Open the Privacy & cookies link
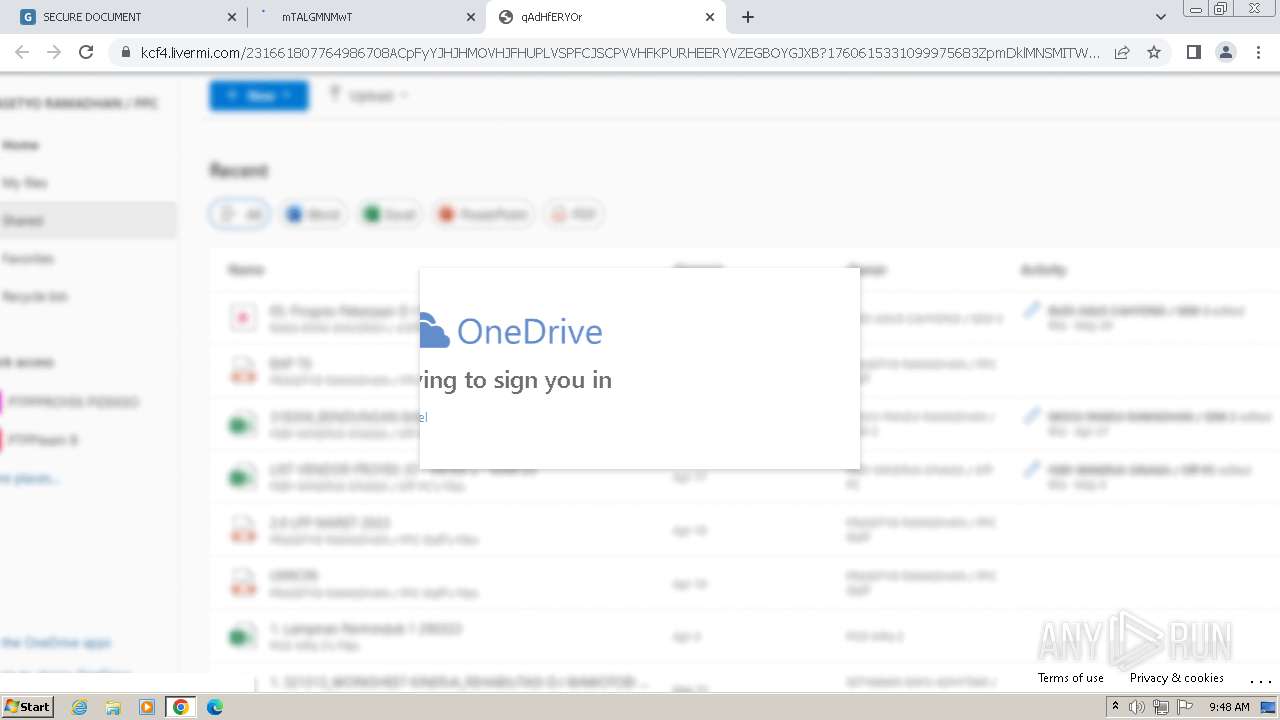This screenshot has width=1280, height=720. tap(1177, 678)
